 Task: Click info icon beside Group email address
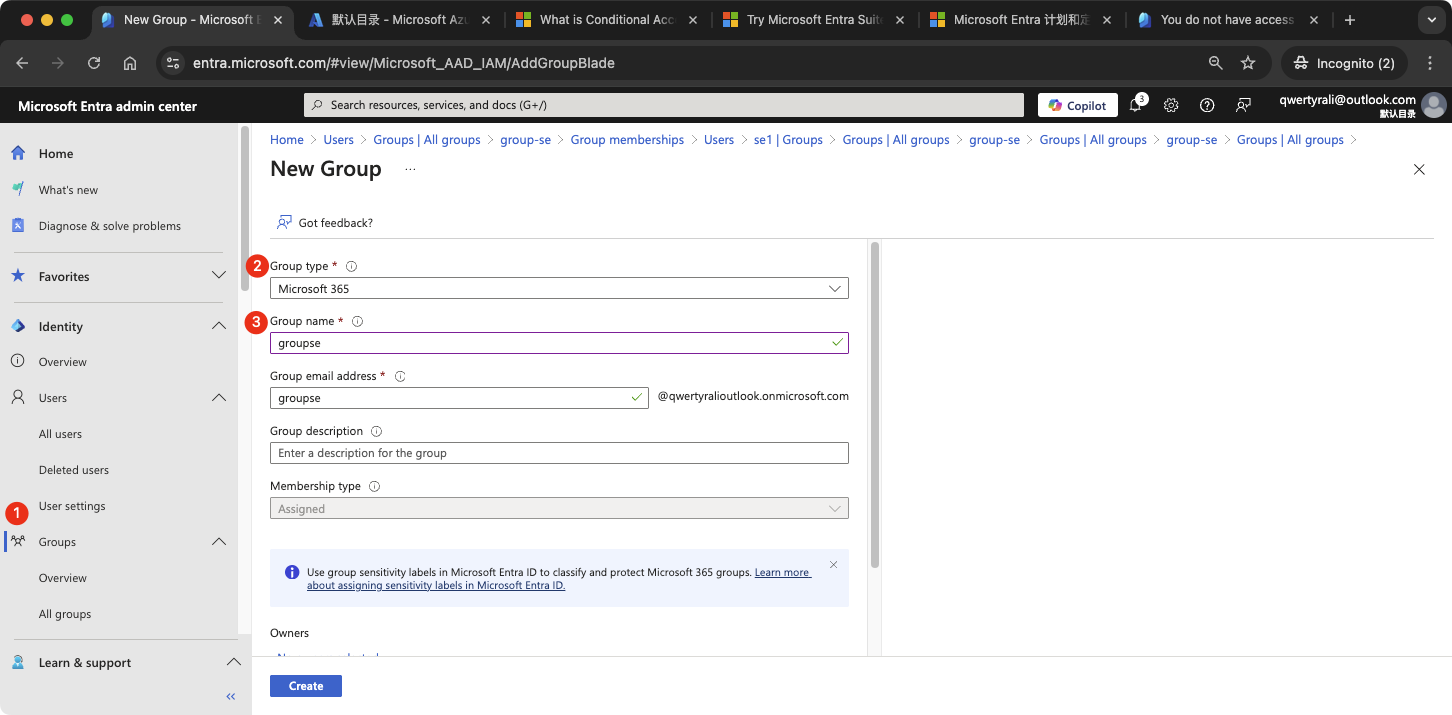tap(400, 376)
